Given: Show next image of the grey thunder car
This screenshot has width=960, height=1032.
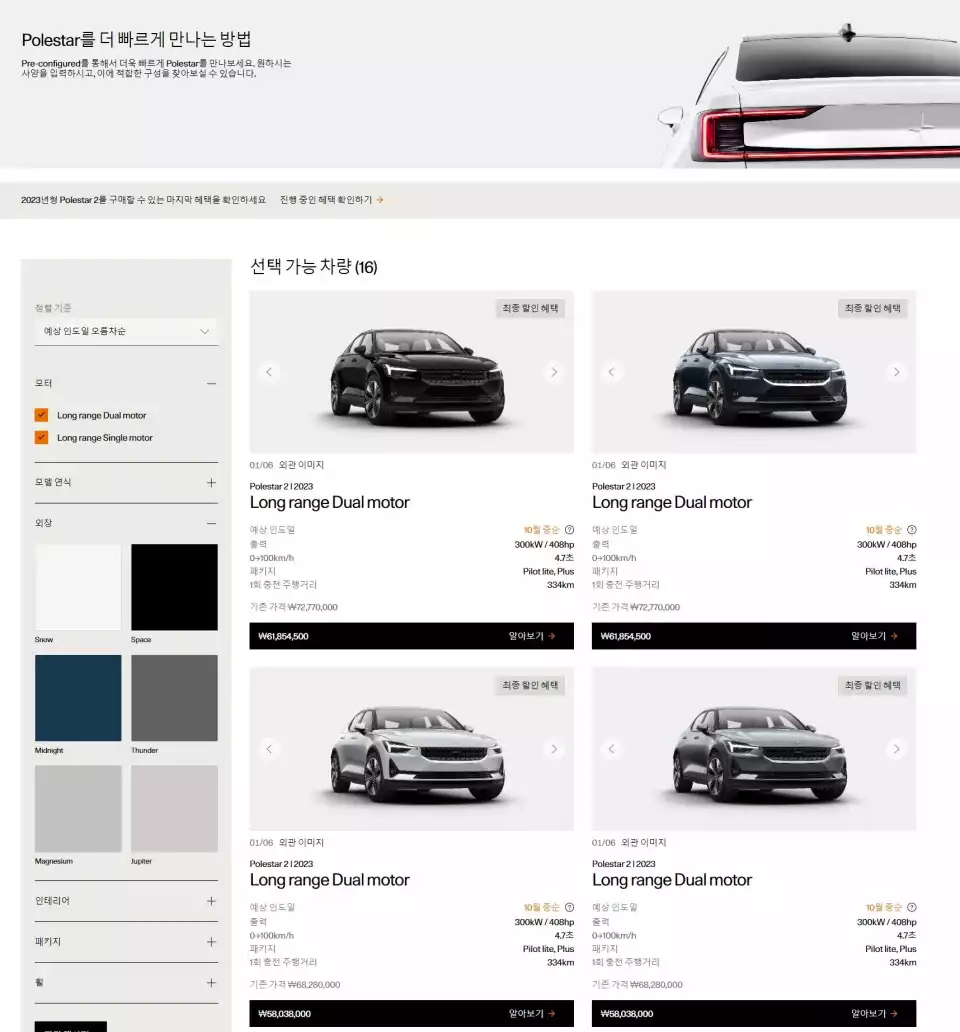Looking at the screenshot, I should [896, 749].
